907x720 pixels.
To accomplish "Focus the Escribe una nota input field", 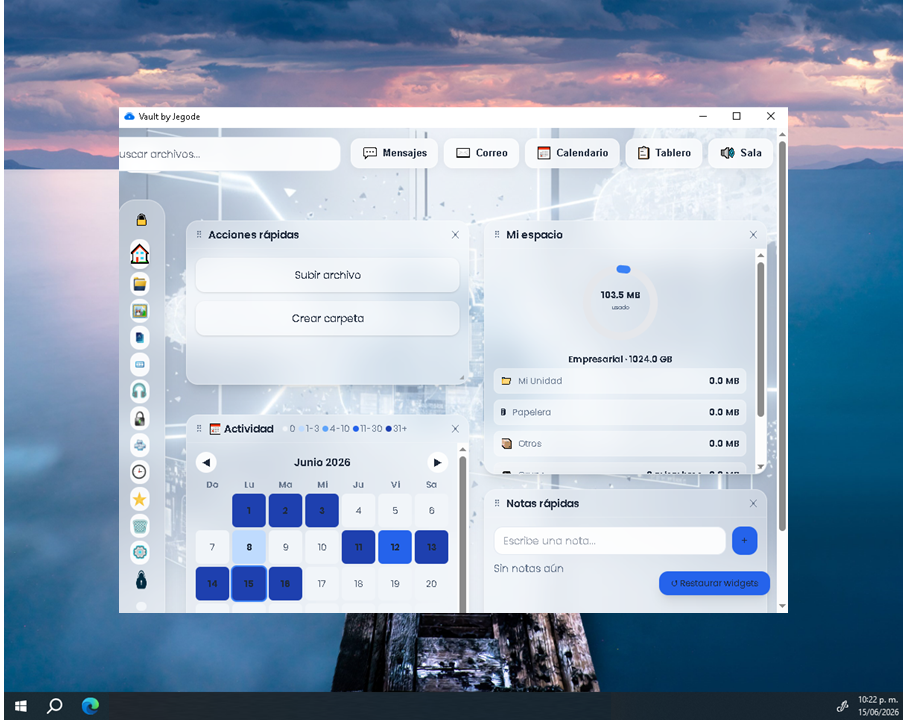I will (x=610, y=541).
